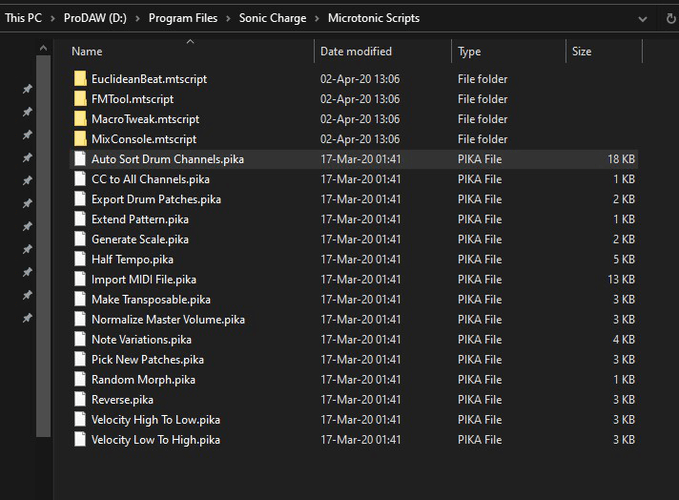679x500 pixels.
Task: Click the EuclideanBeat.mtscript folder icon
Action: click(80, 79)
